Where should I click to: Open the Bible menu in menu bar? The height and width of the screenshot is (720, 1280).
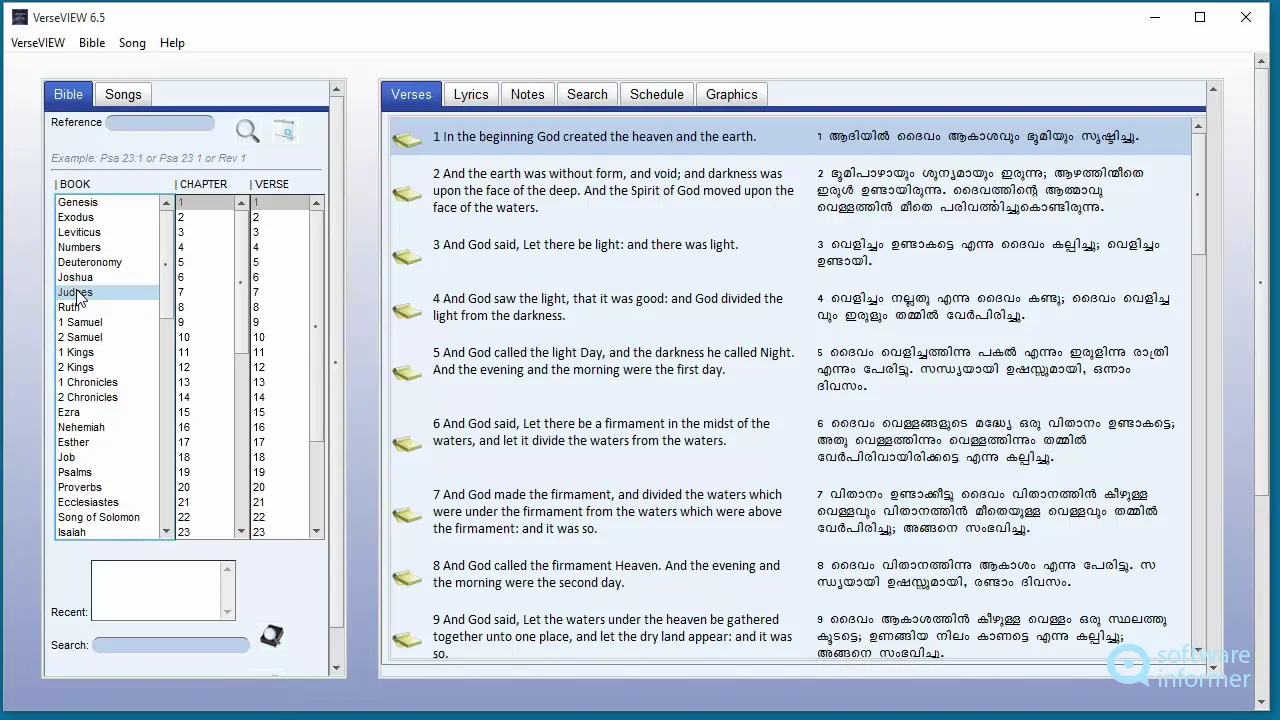pos(92,43)
